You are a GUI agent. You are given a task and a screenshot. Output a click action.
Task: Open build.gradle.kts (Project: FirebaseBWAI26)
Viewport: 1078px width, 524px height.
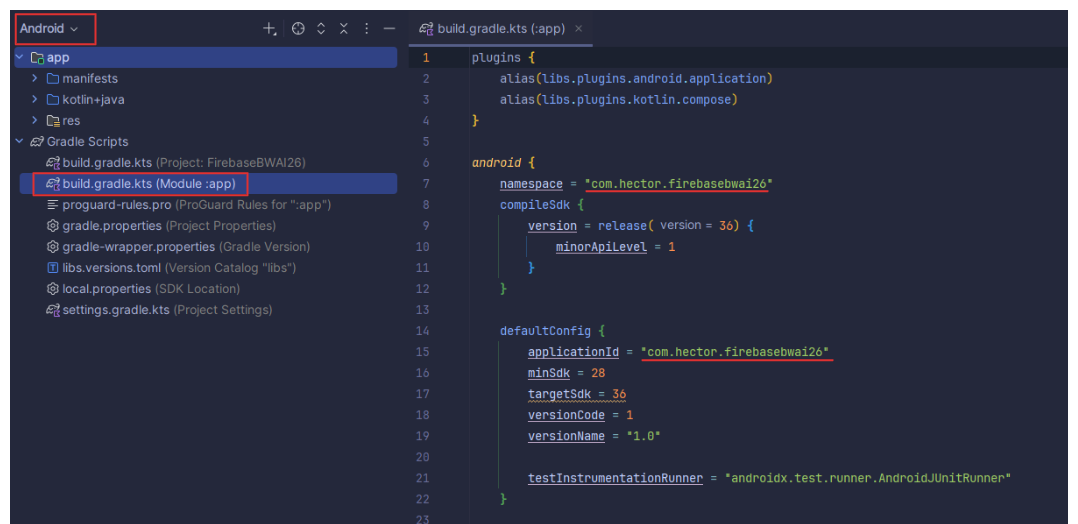click(184, 163)
